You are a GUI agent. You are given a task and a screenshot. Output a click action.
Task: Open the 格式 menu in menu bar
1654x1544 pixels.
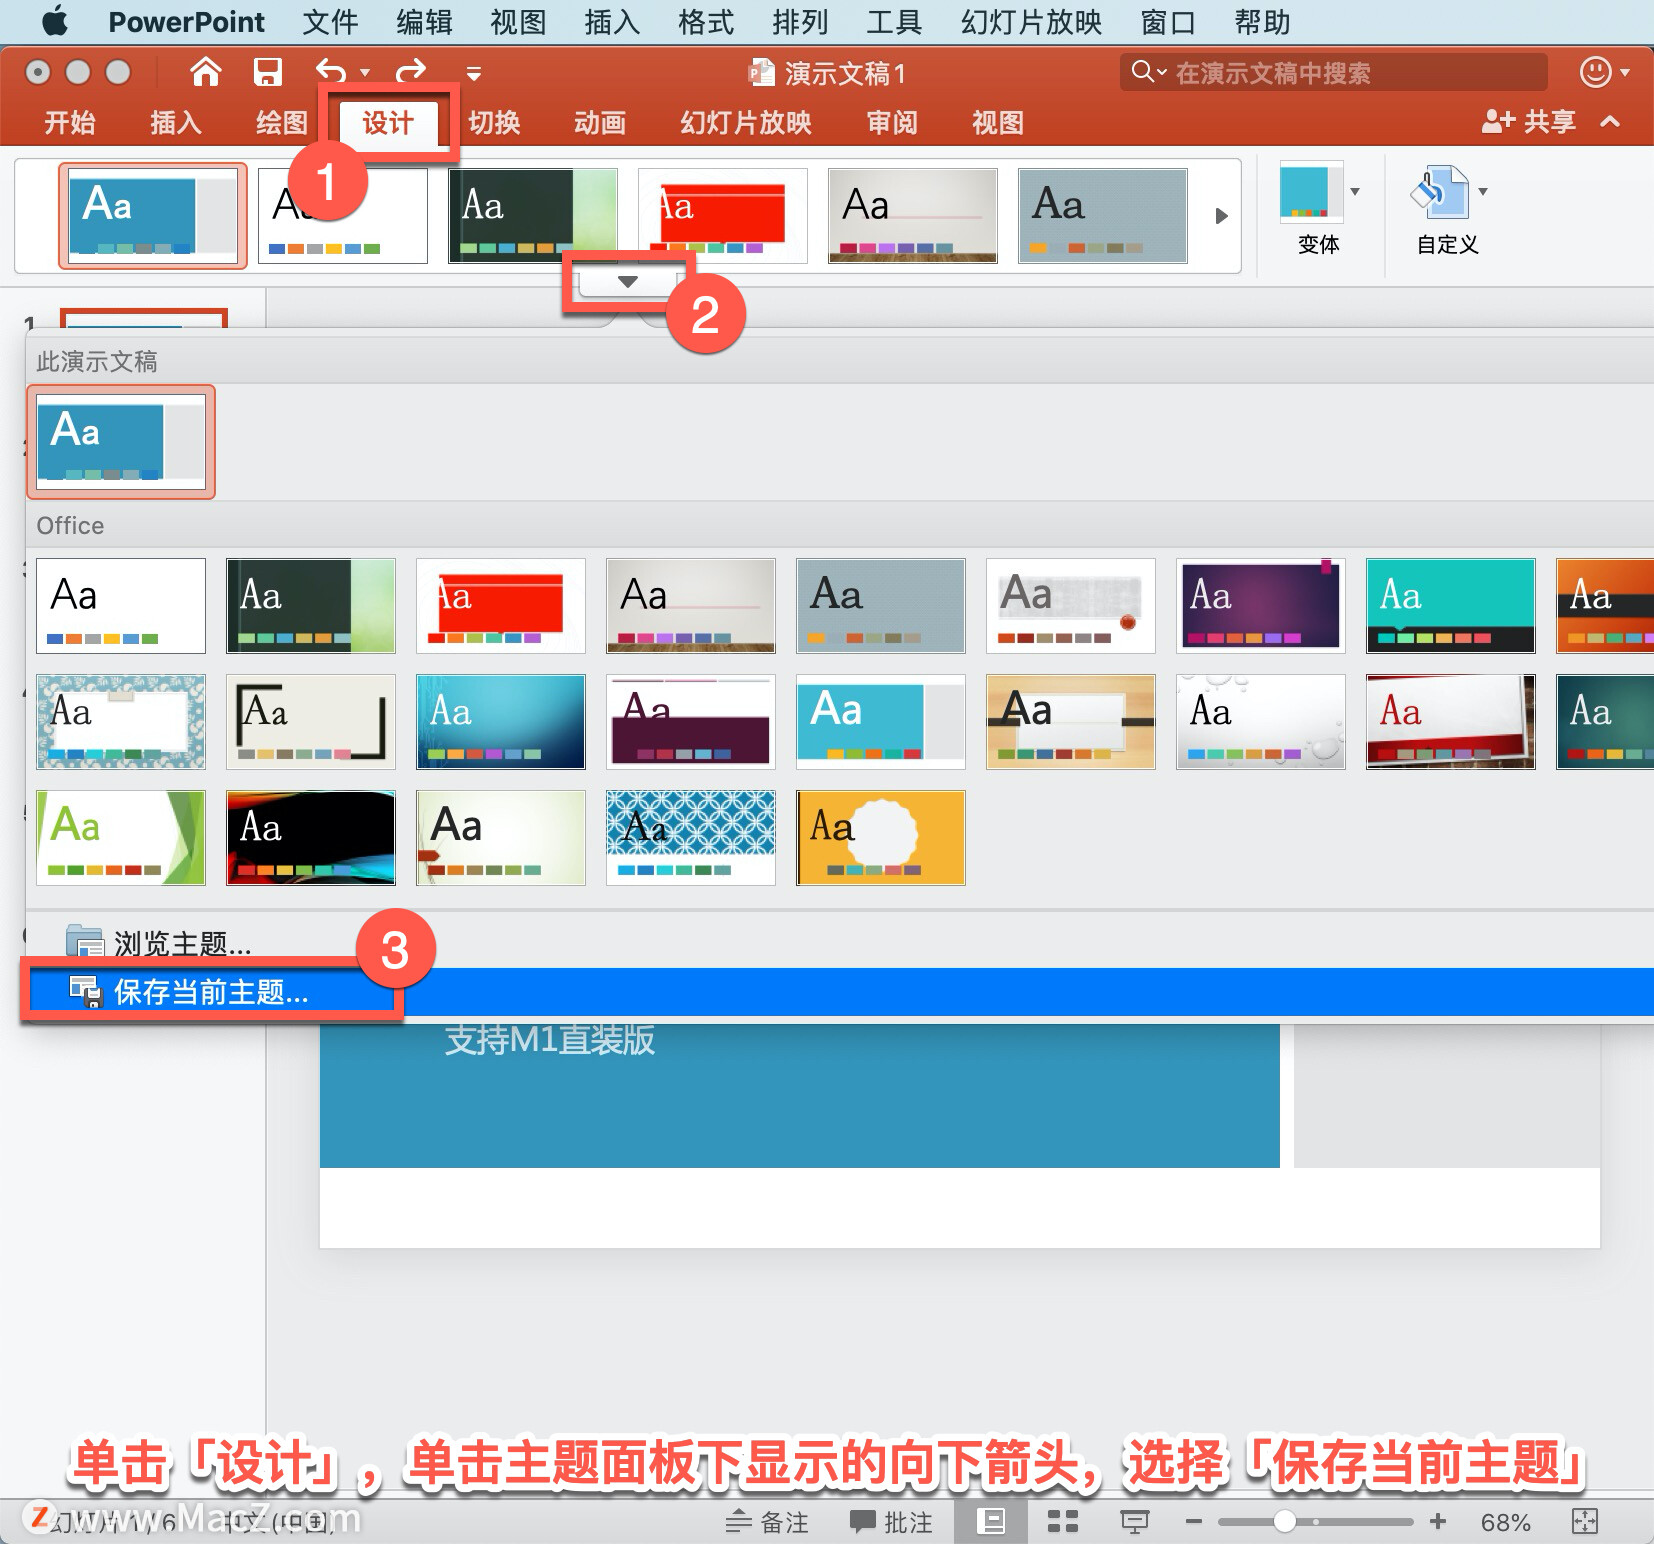[706, 21]
